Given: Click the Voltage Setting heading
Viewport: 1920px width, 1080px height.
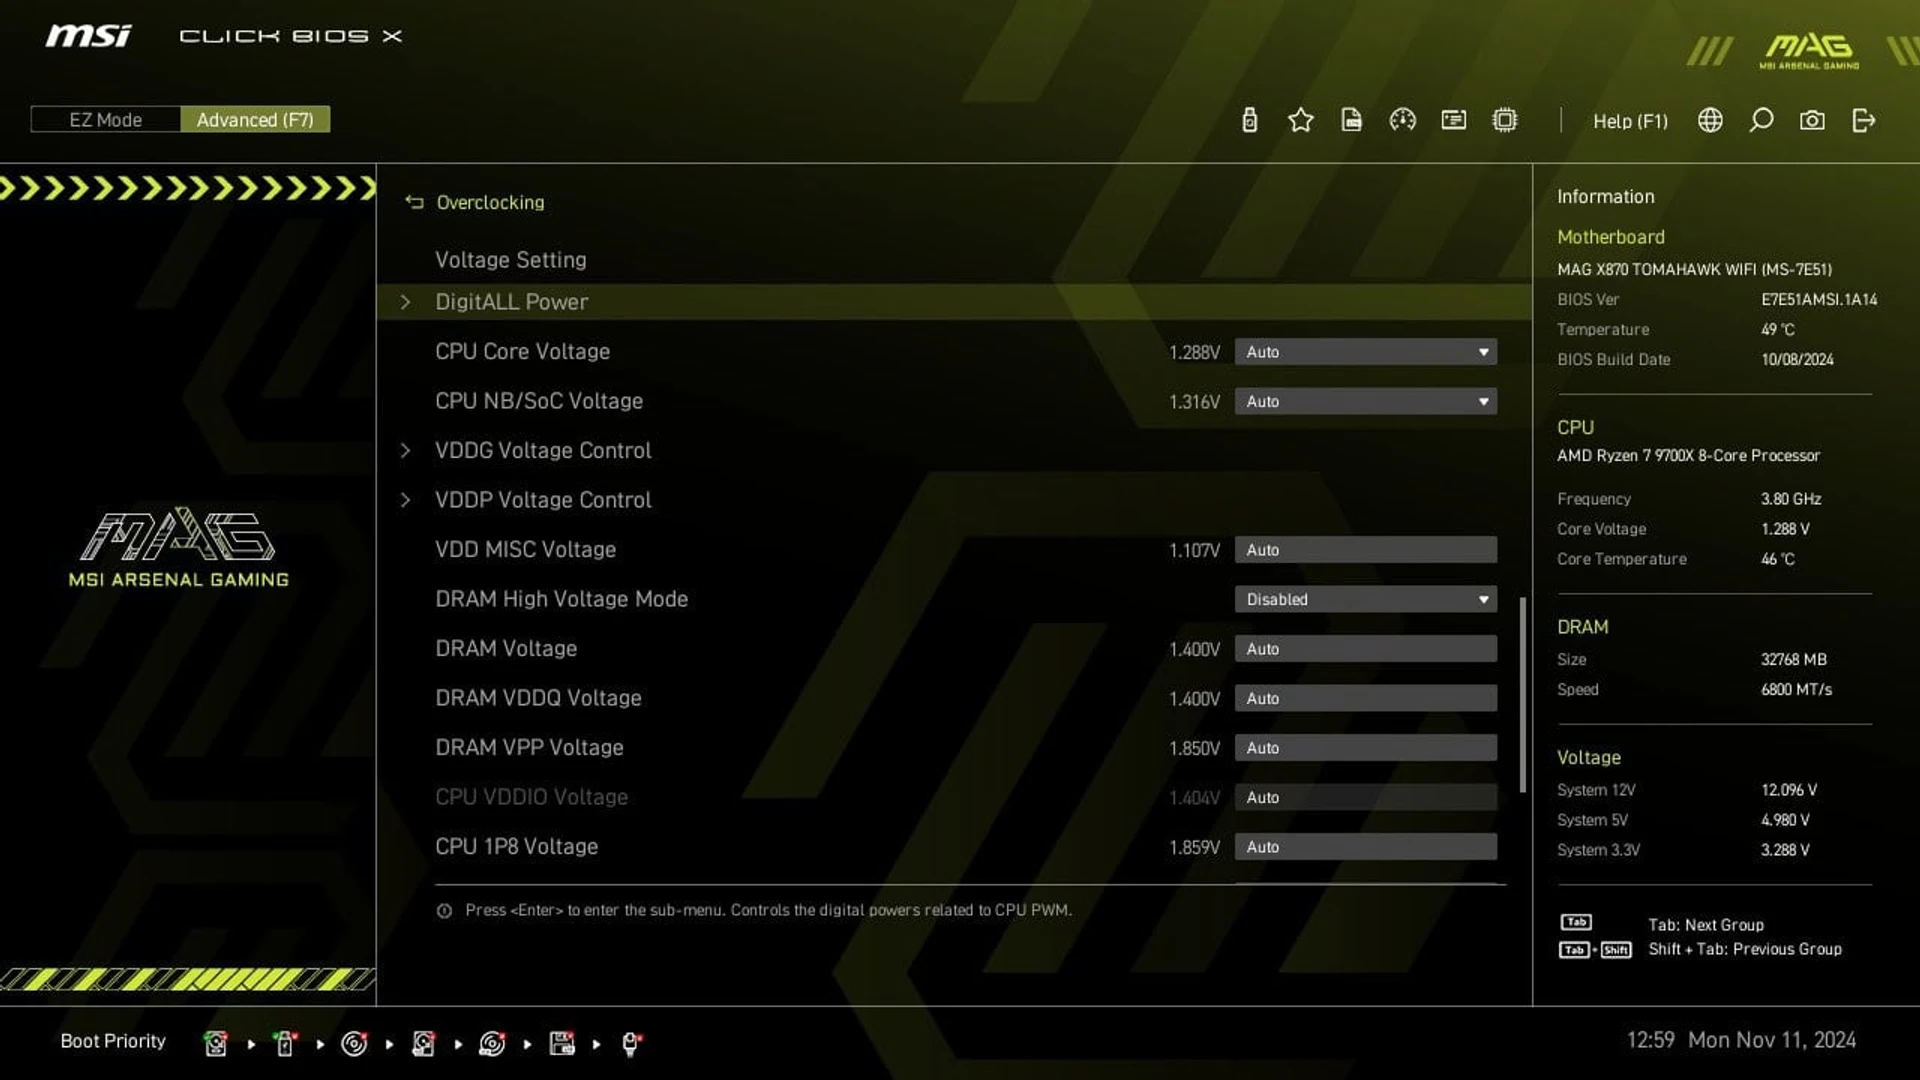Looking at the screenshot, I should pos(510,260).
